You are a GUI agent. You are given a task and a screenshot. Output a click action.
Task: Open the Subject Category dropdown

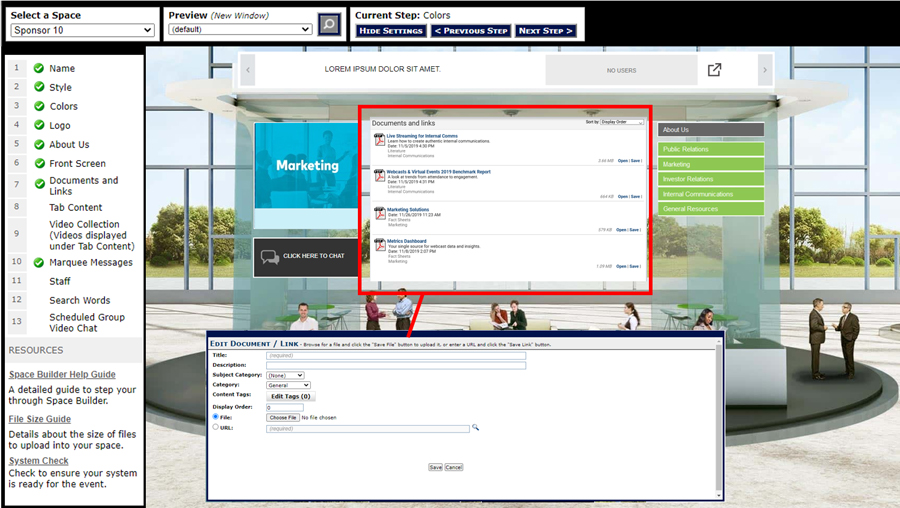(x=285, y=375)
